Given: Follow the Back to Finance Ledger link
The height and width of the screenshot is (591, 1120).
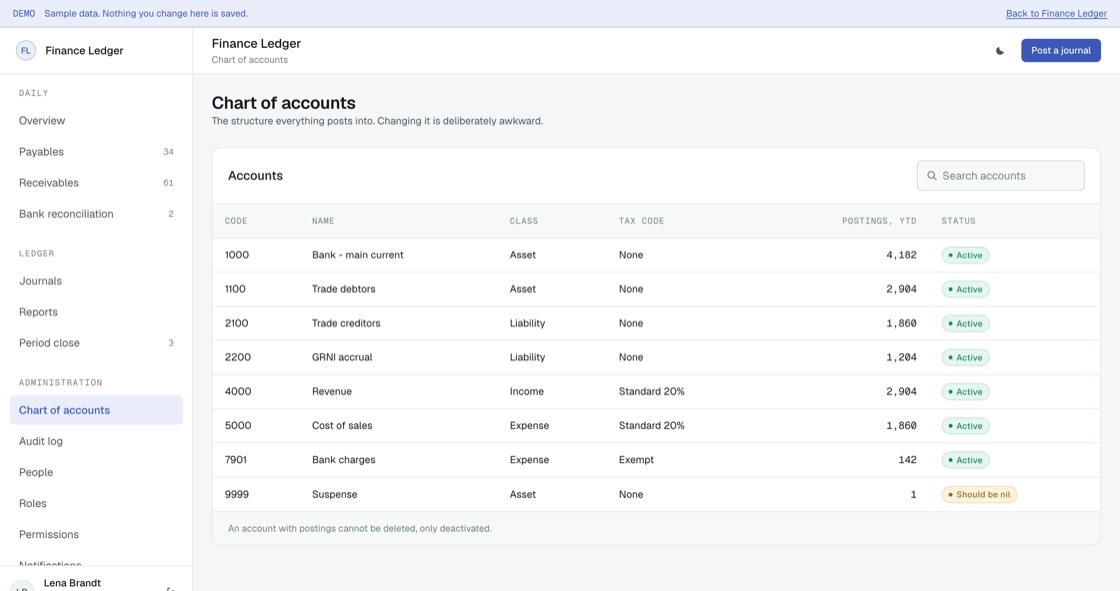Looking at the screenshot, I should tap(1056, 14).
